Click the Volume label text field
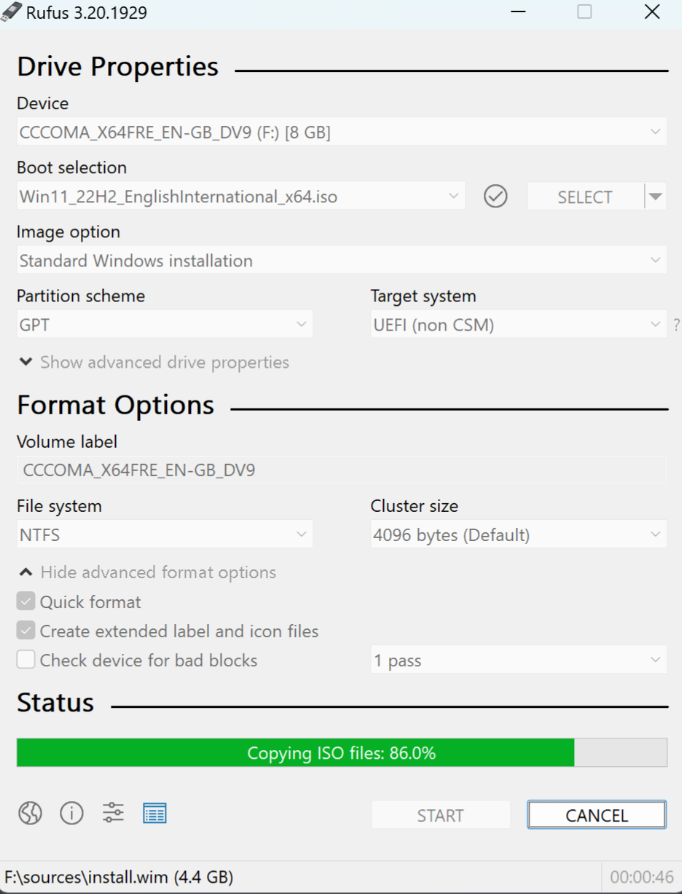Viewport: 682px width, 894px height. [x=341, y=470]
